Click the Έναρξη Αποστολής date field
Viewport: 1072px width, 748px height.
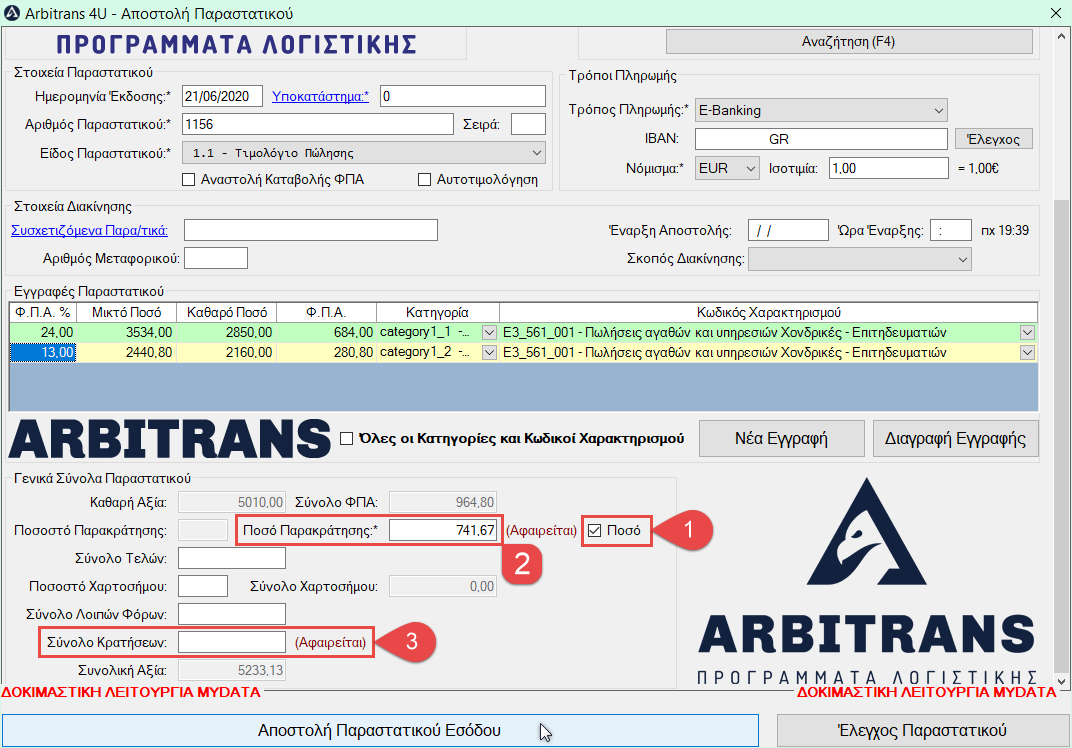point(788,230)
